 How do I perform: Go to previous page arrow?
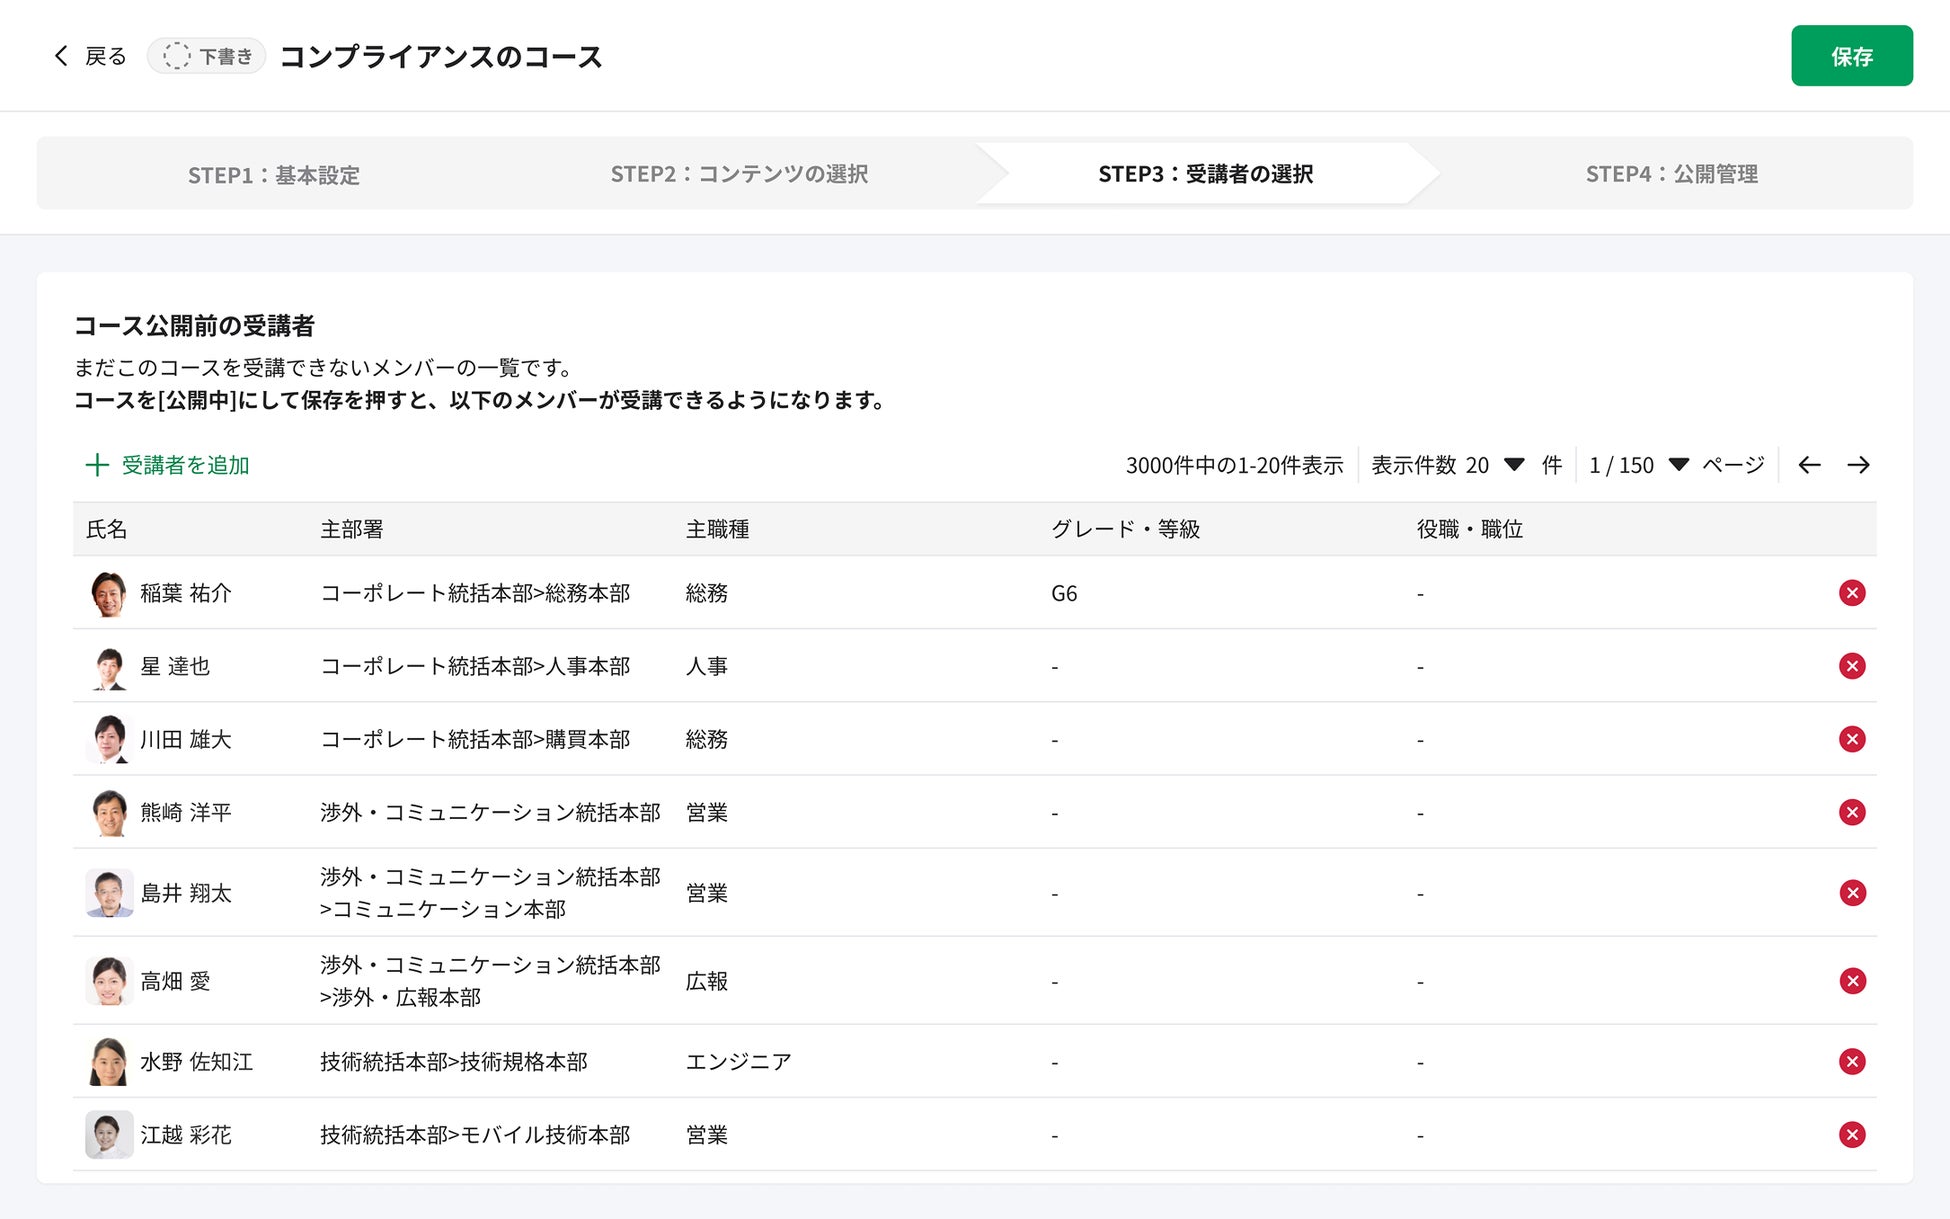coord(1809,465)
